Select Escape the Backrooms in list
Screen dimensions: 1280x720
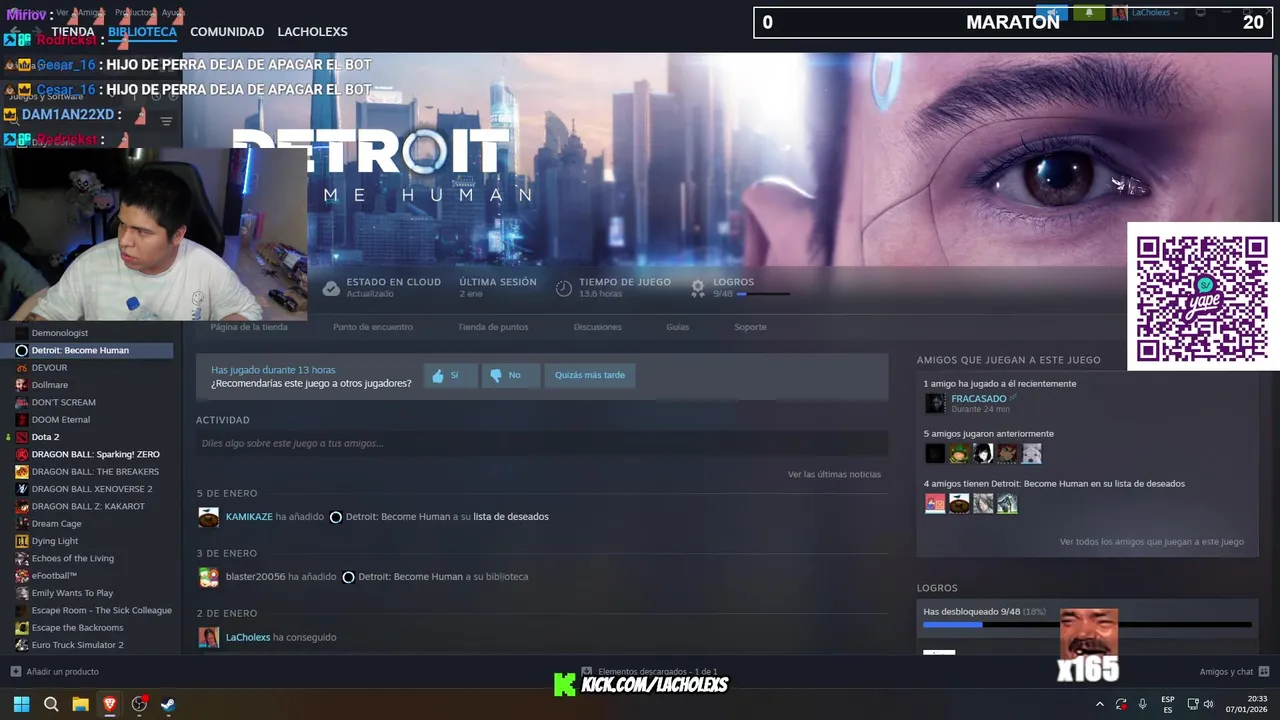tap(77, 628)
